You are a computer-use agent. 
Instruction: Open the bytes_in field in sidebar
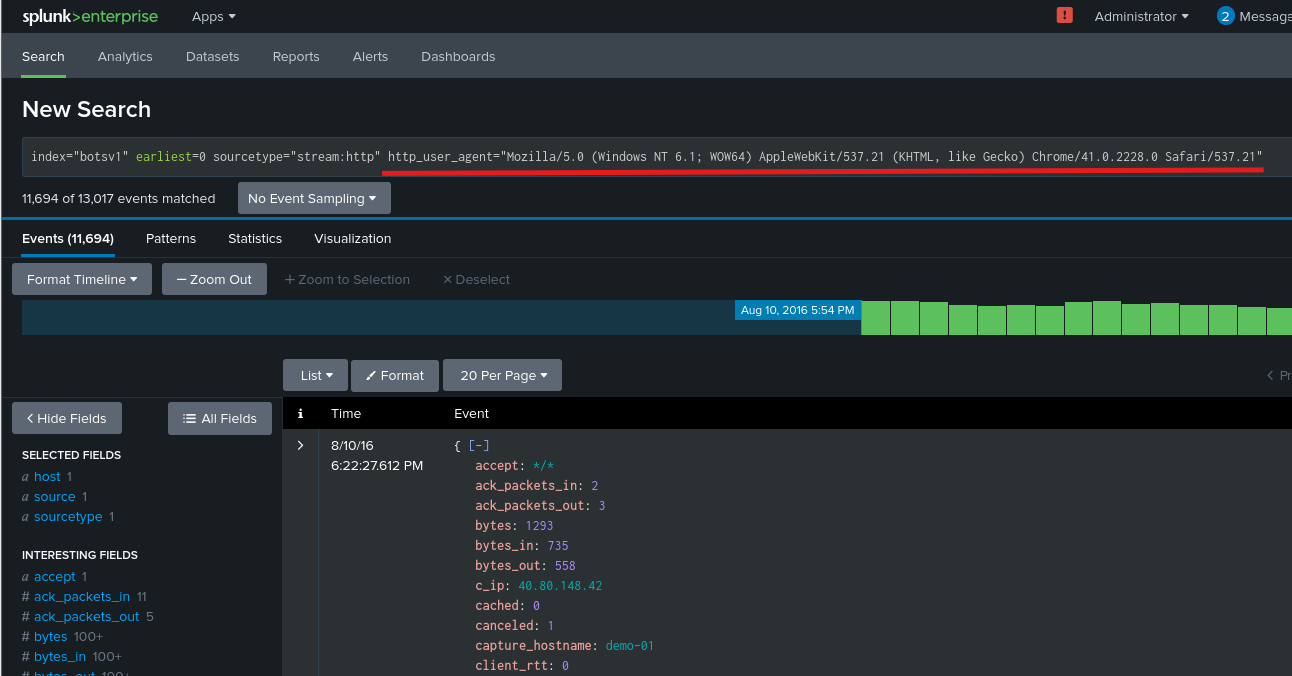pyautogui.click(x=60, y=656)
